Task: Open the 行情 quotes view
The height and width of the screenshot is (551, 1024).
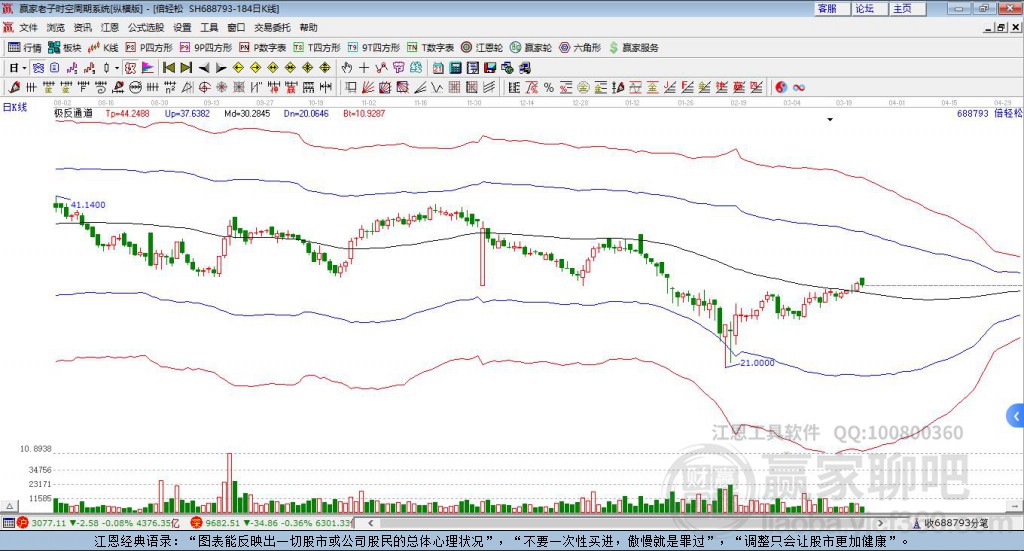Action: click(x=25, y=48)
